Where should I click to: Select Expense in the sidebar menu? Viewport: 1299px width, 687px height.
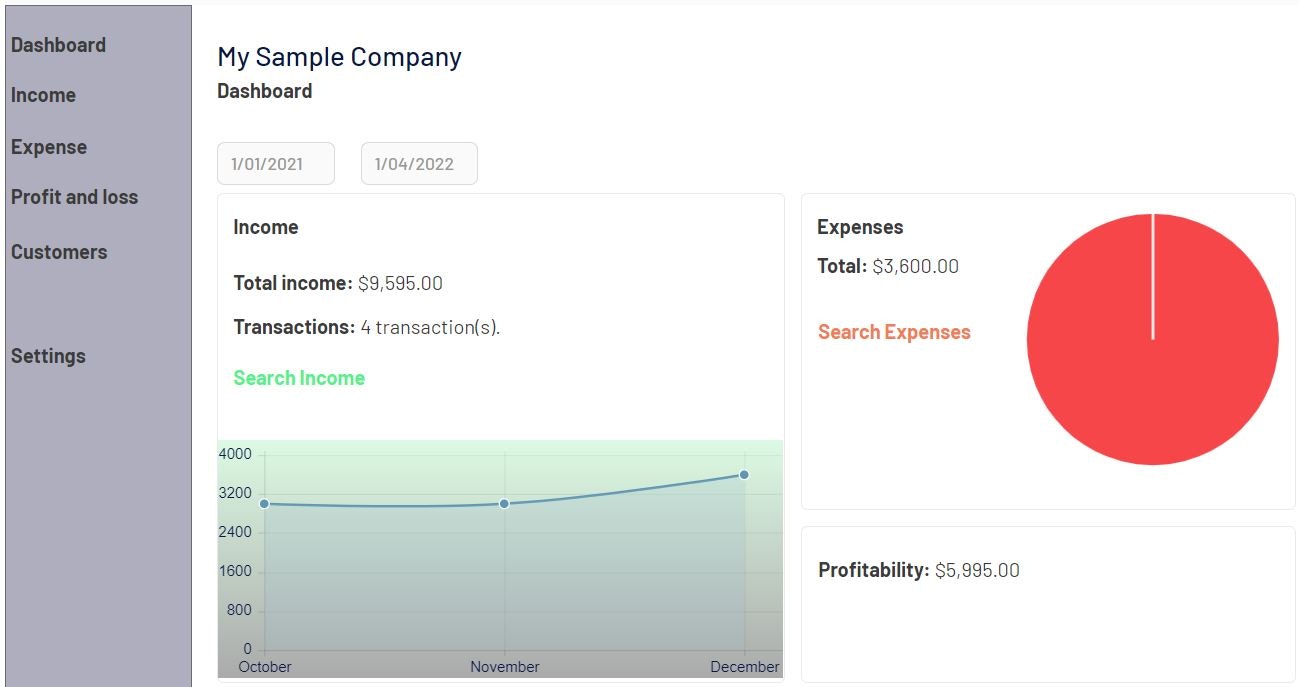tap(49, 147)
